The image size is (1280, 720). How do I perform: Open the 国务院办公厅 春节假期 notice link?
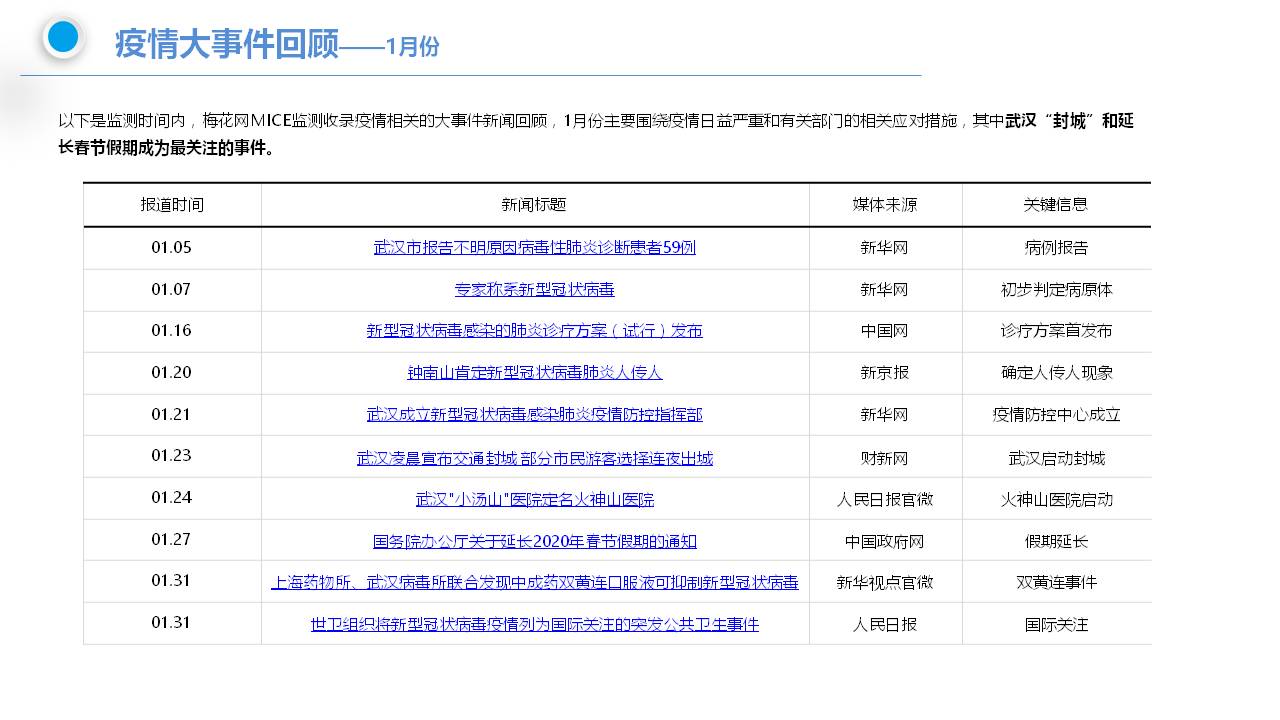click(534, 541)
